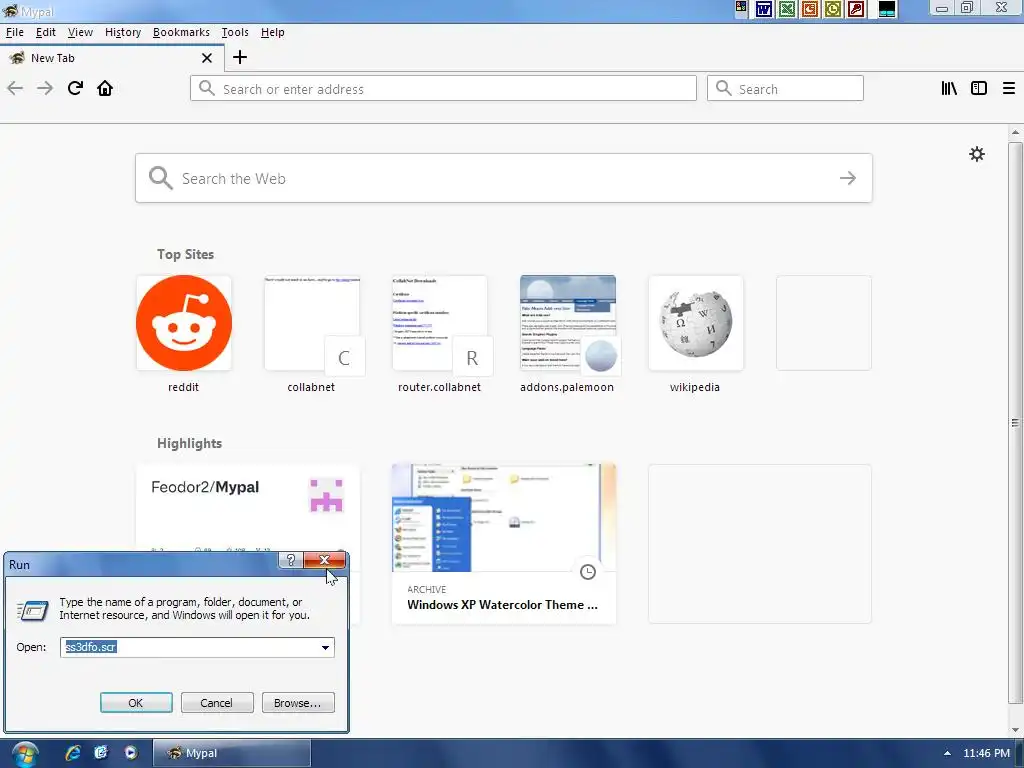Close the New Tab tab
This screenshot has height=768, width=1024.
207,58
